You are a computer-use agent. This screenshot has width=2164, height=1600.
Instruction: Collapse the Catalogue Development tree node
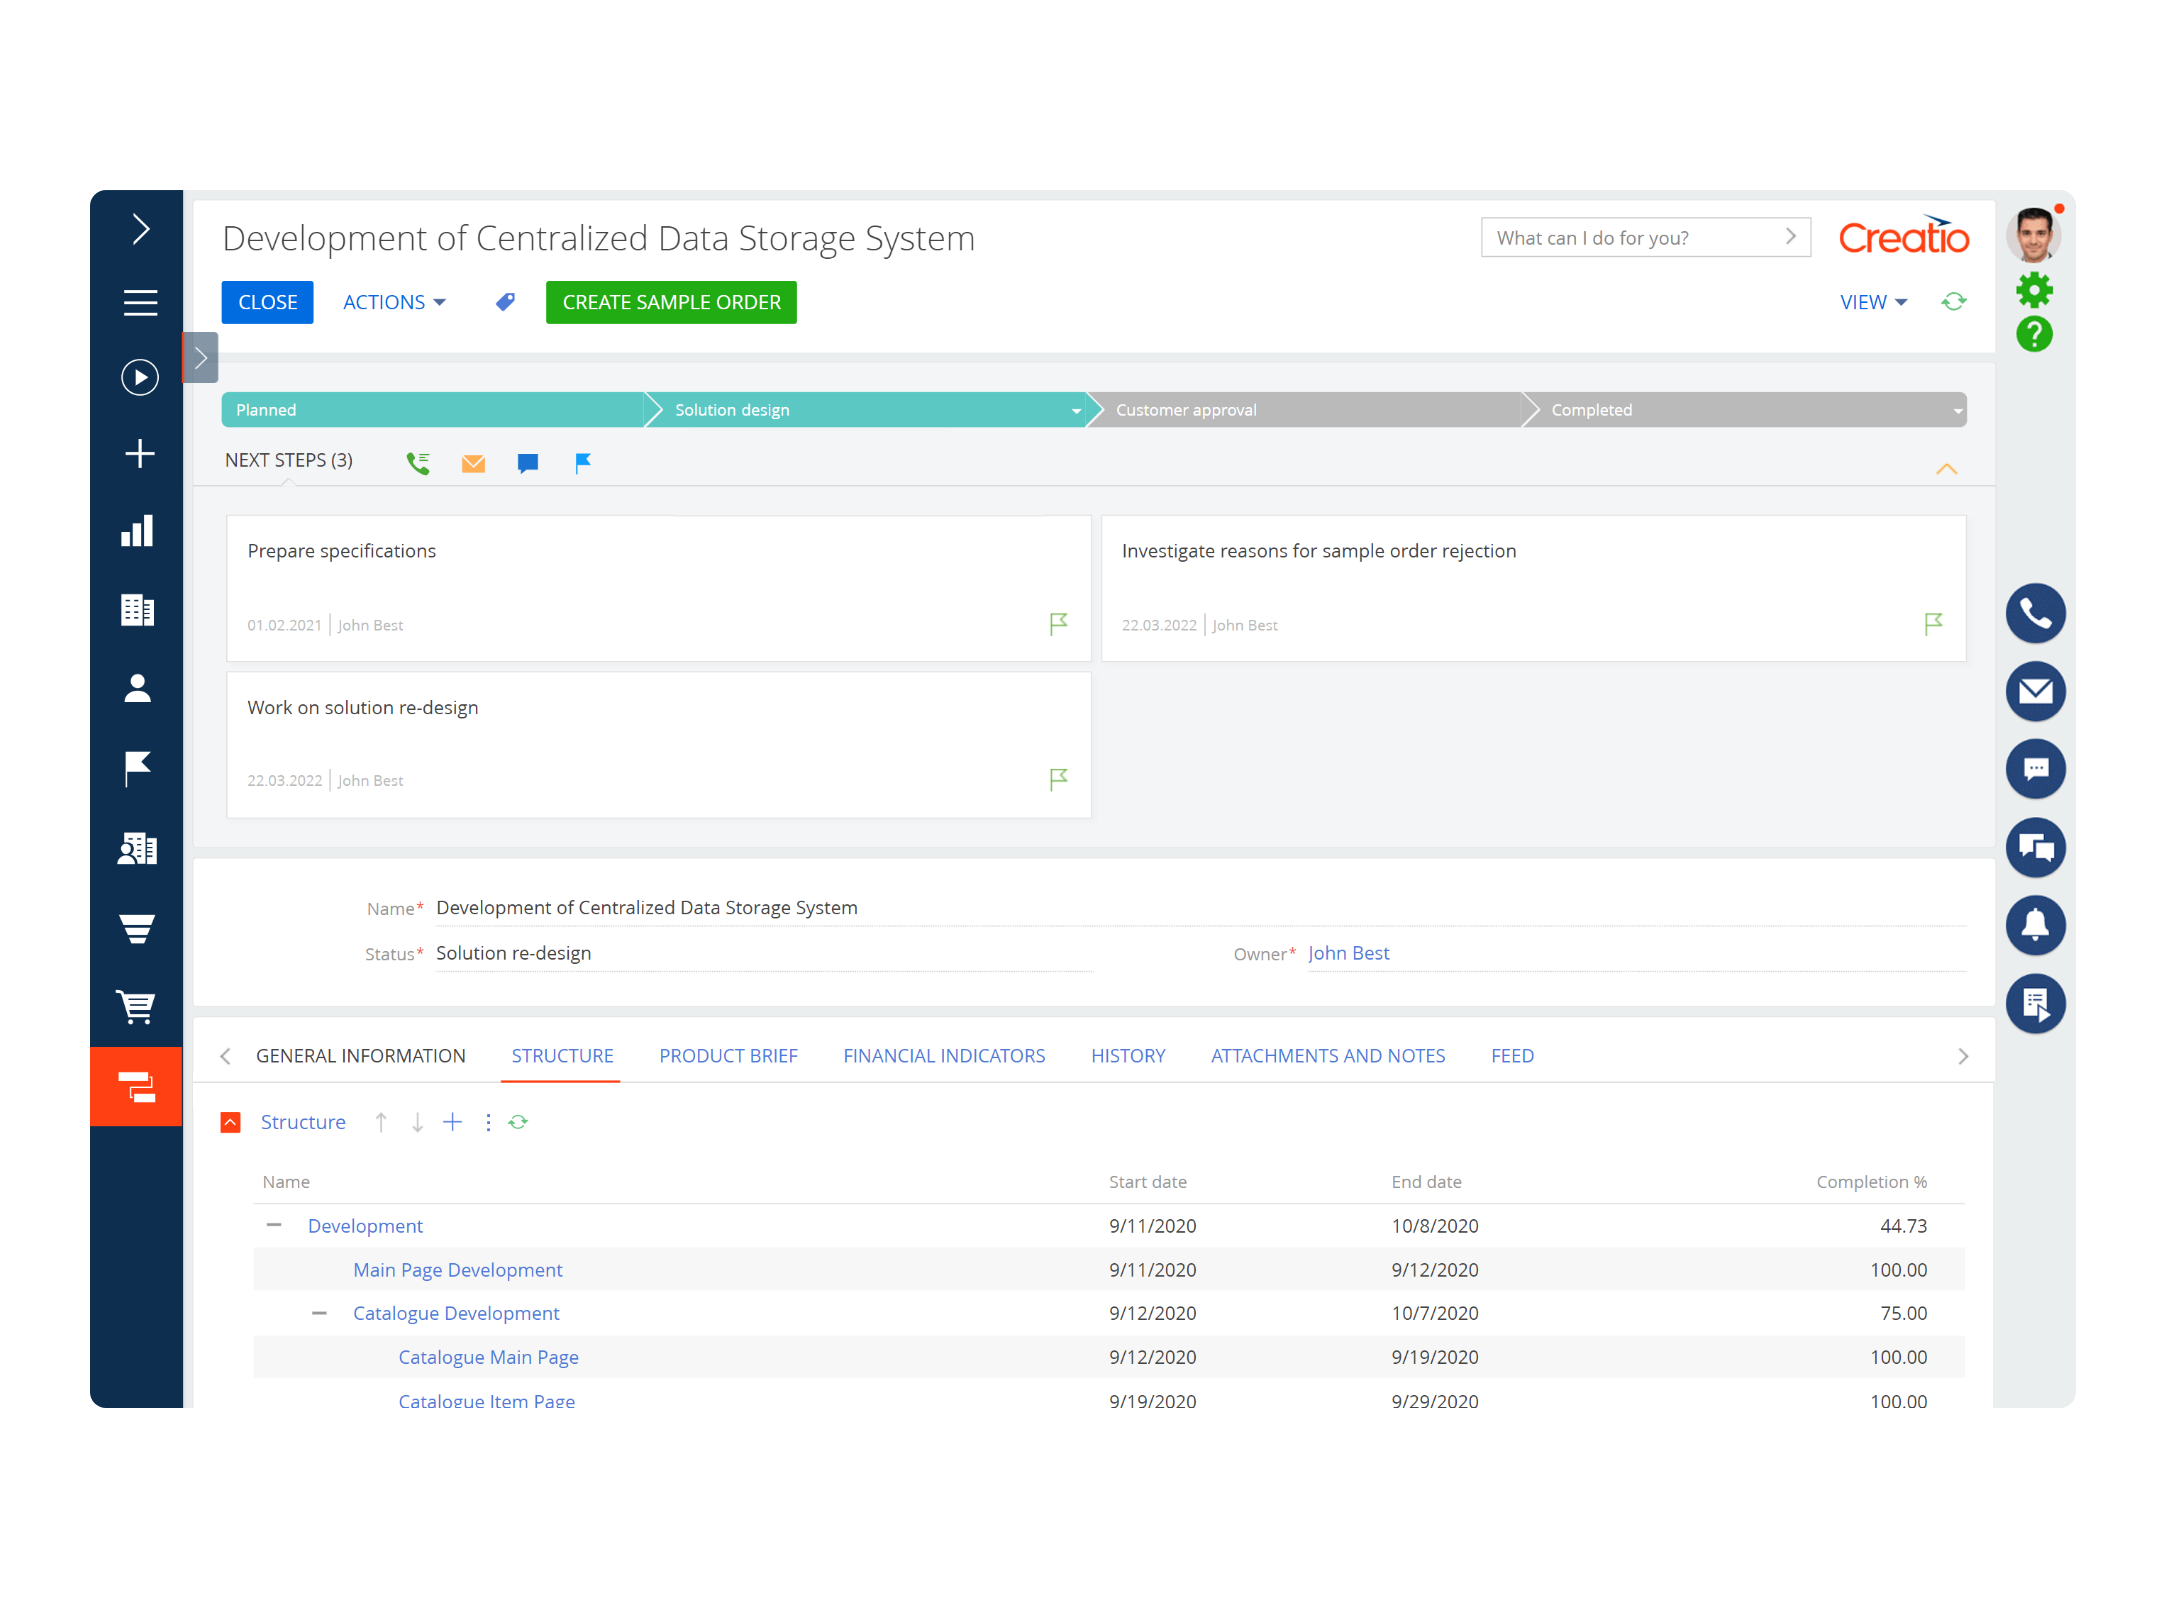[320, 1312]
